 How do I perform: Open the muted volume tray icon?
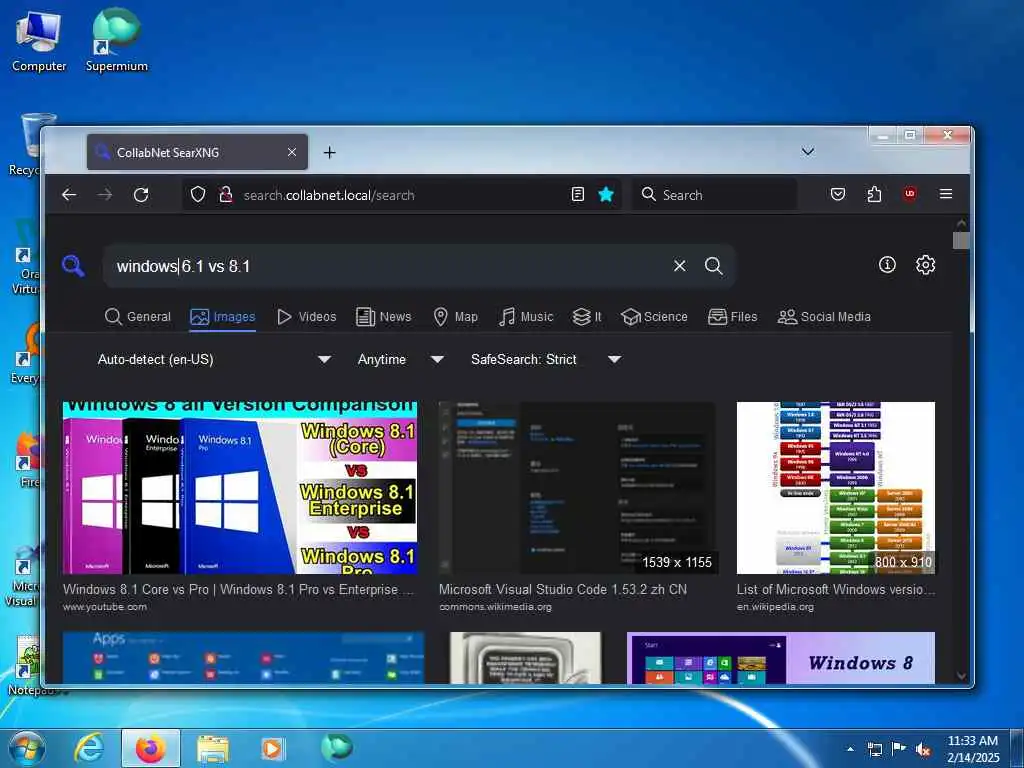923,749
